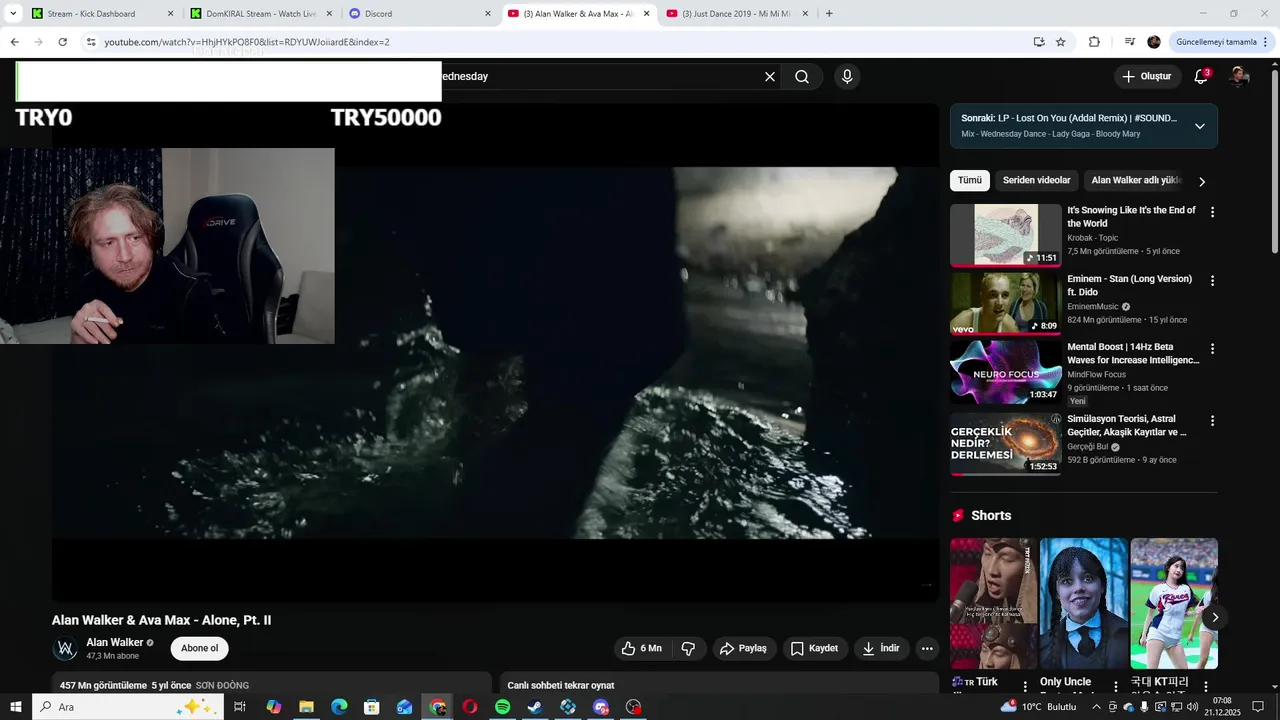Screen dimensions: 1280x720
Task: Open Alan Walker channel name link
Action: pos(115,643)
